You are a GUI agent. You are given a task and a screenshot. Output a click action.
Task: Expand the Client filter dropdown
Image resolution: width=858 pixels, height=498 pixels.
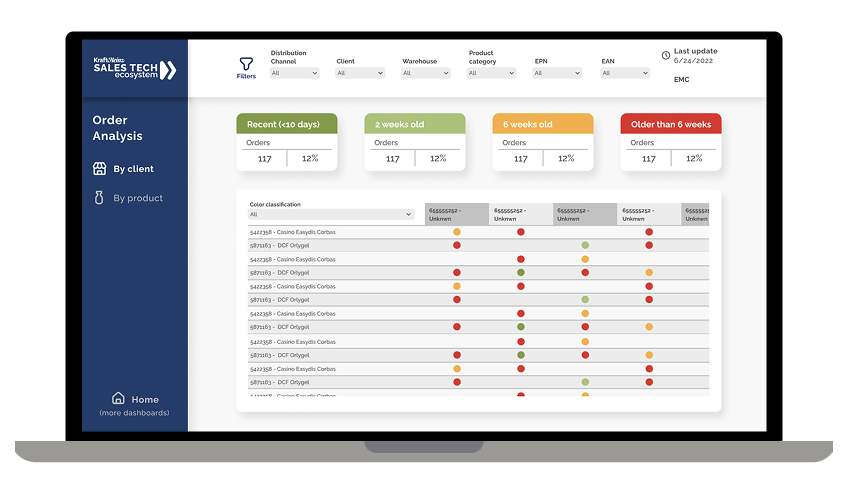click(360, 73)
